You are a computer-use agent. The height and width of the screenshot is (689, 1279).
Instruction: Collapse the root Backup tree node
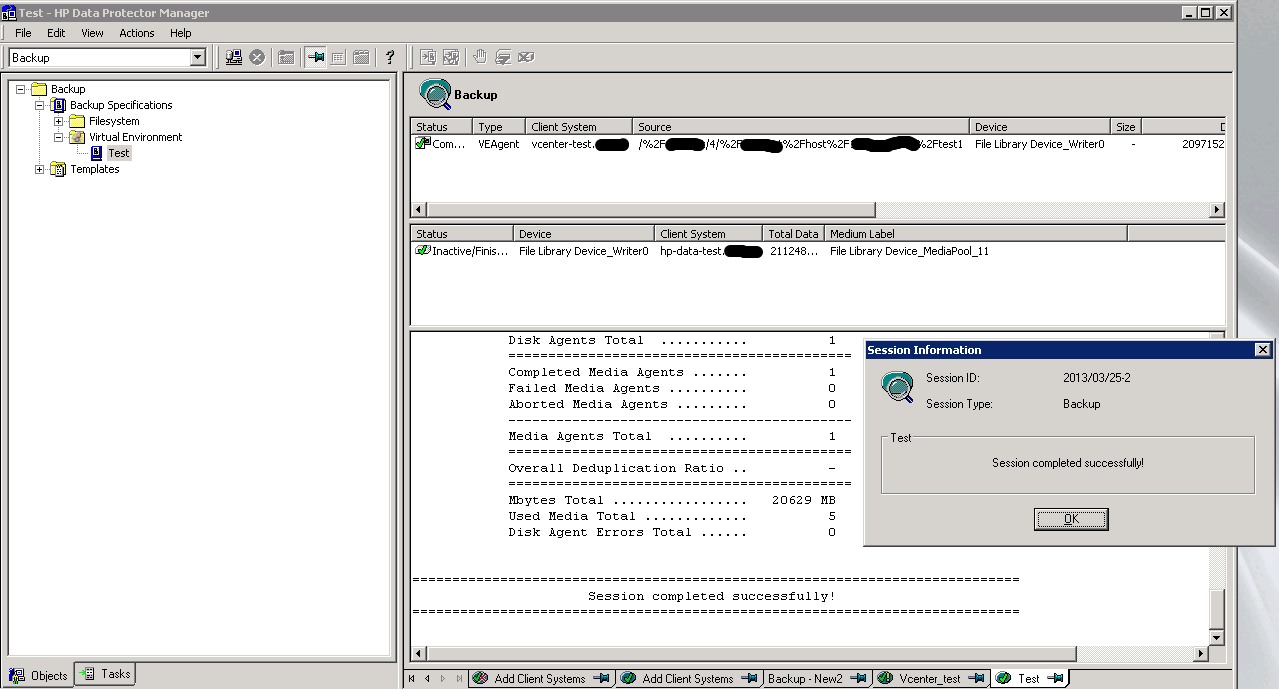pyautogui.click(x=20, y=89)
